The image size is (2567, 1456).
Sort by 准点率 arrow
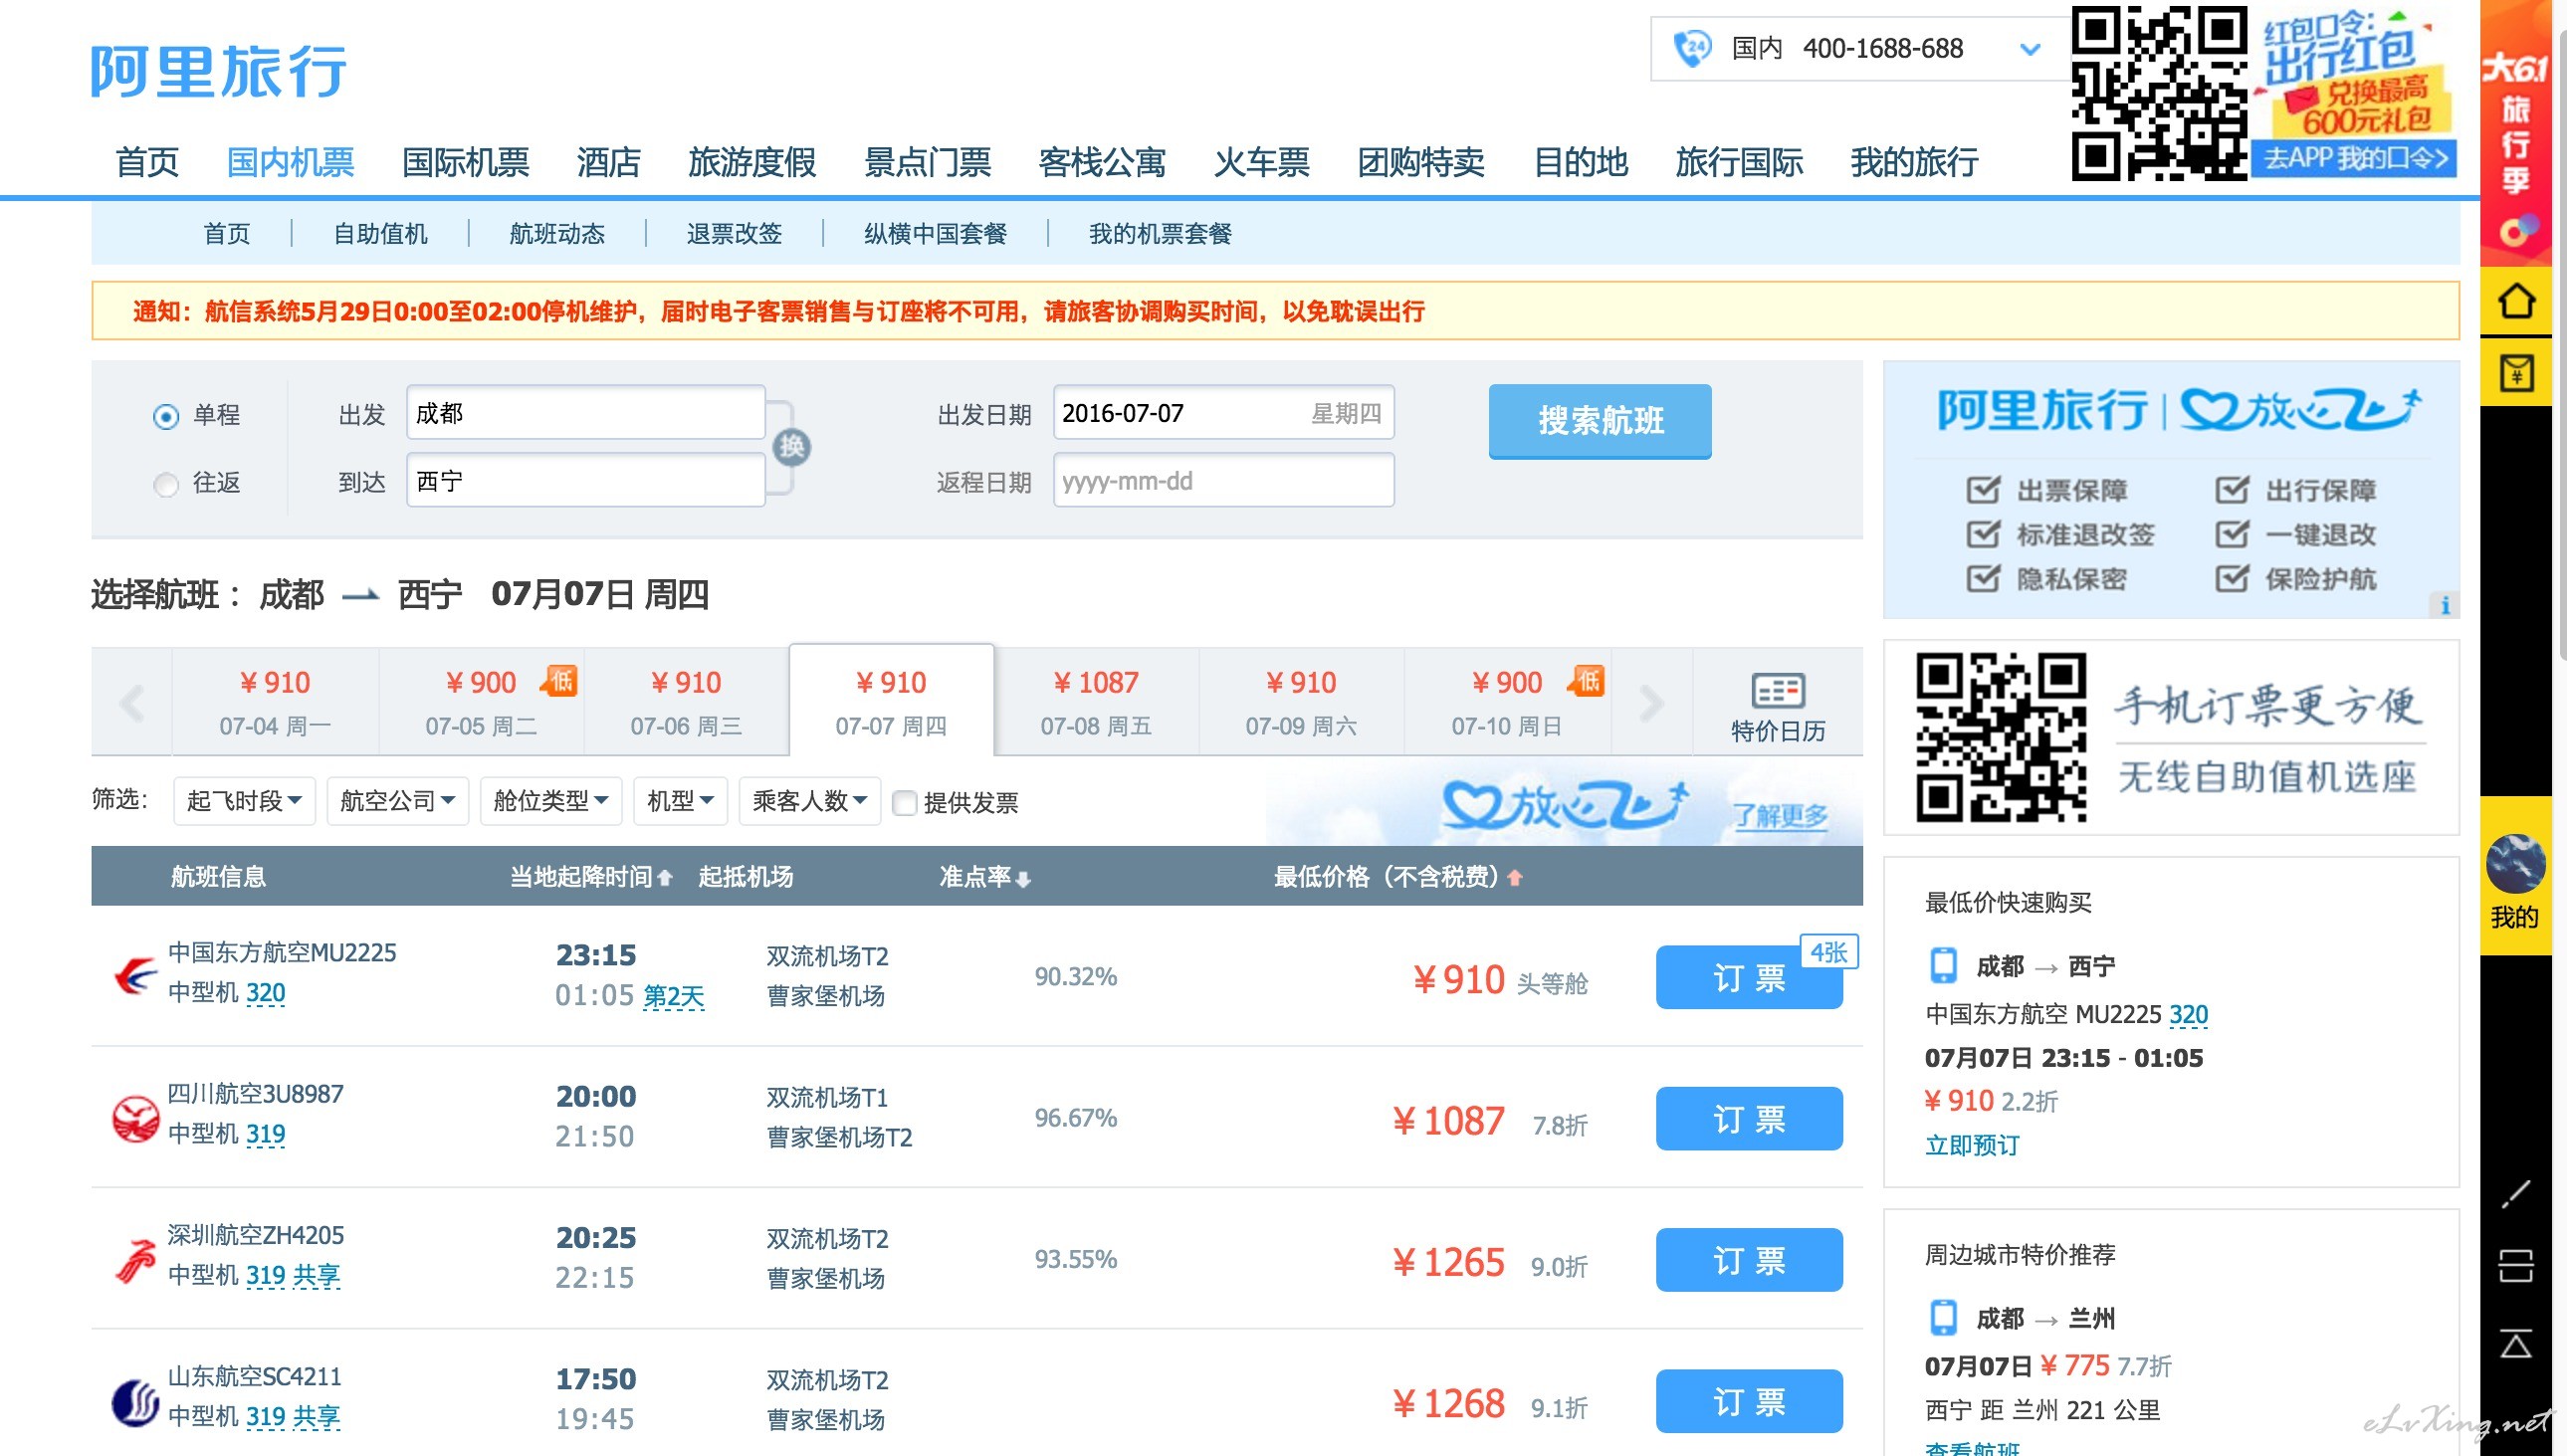pyautogui.click(x=1022, y=878)
